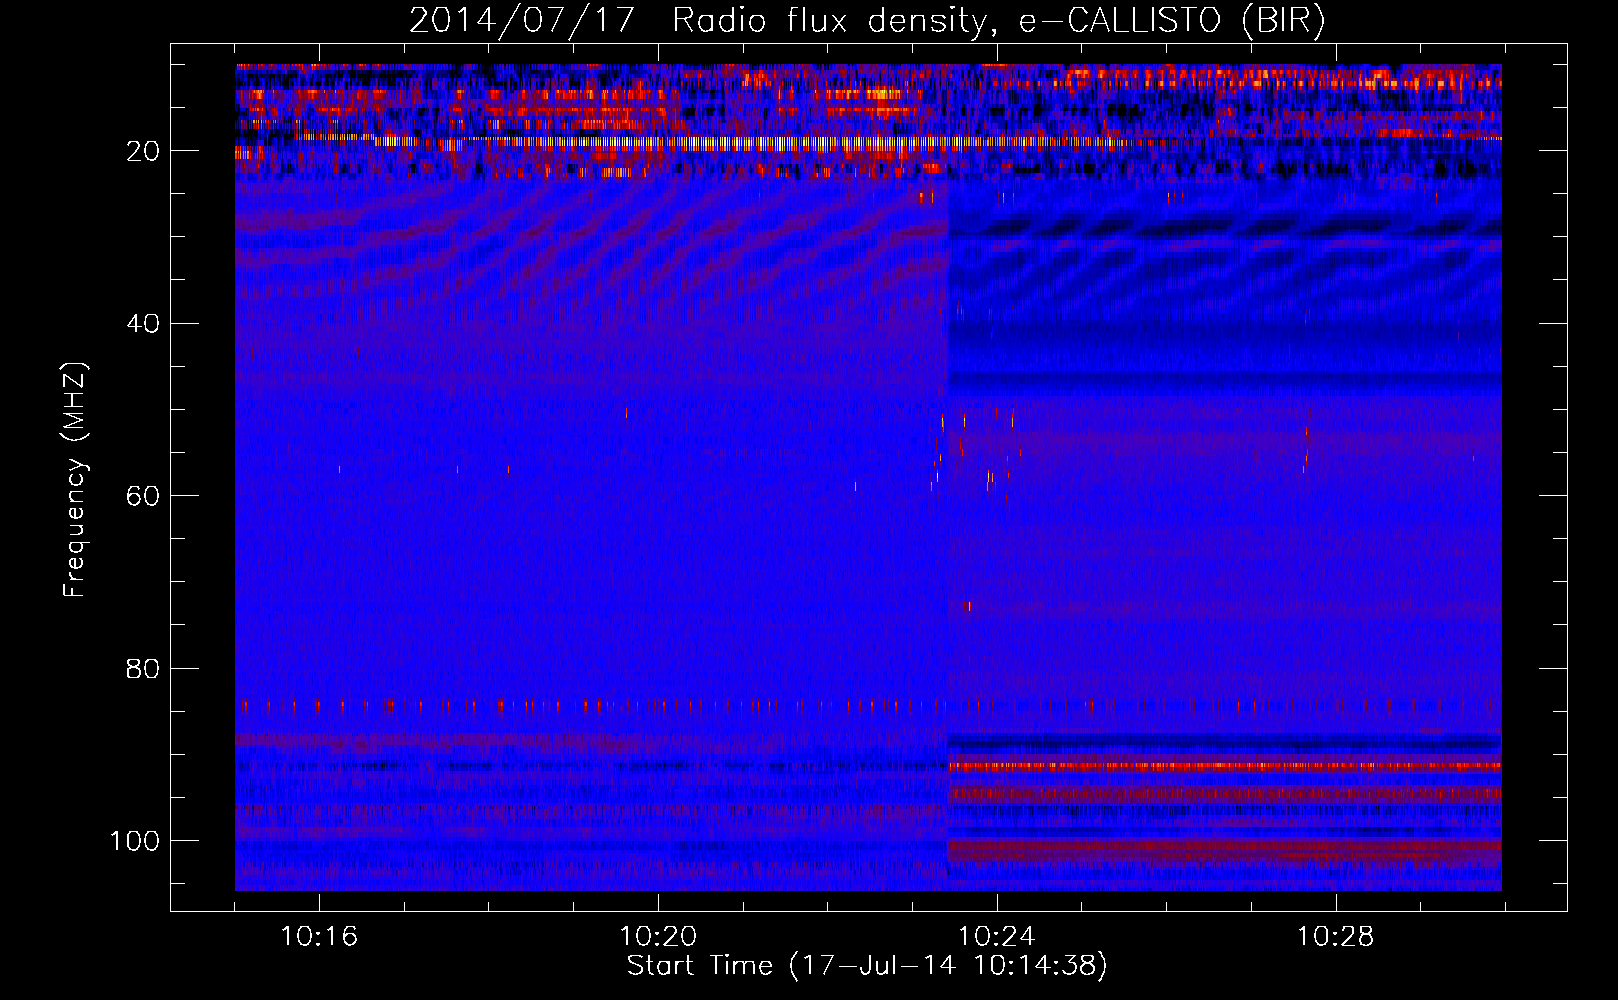The image size is (1618, 1000).
Task: Click the 10:28 time tick label
Action: pos(1336,937)
